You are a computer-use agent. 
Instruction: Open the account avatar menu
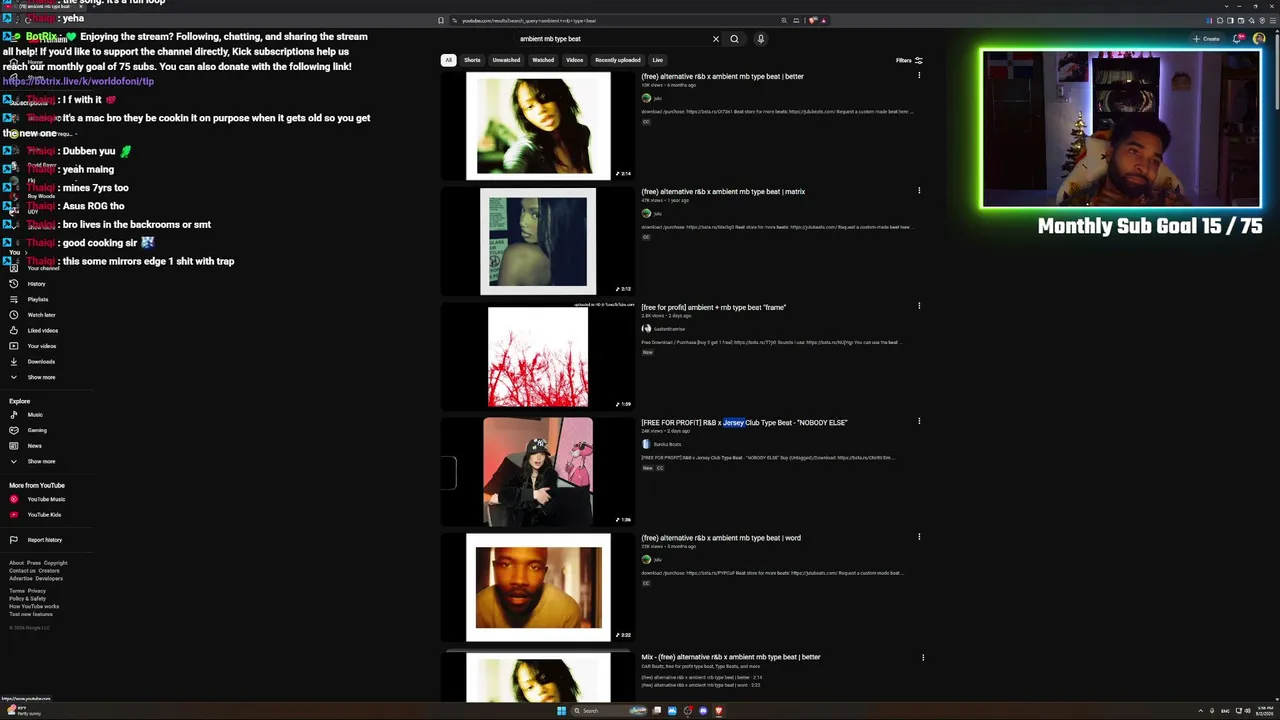point(1259,39)
